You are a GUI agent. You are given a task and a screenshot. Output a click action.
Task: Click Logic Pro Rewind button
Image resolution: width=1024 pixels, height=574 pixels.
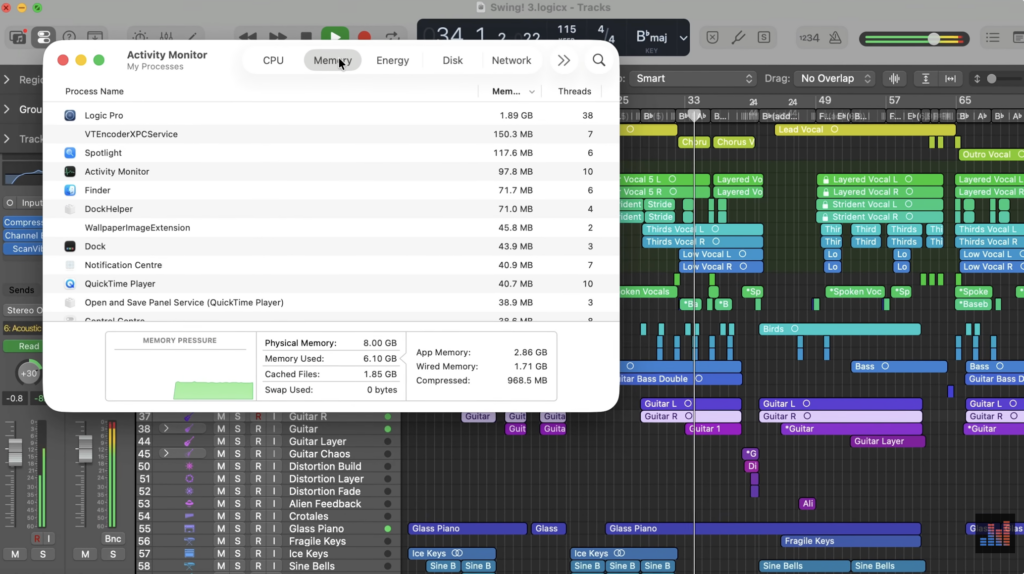[248, 37]
